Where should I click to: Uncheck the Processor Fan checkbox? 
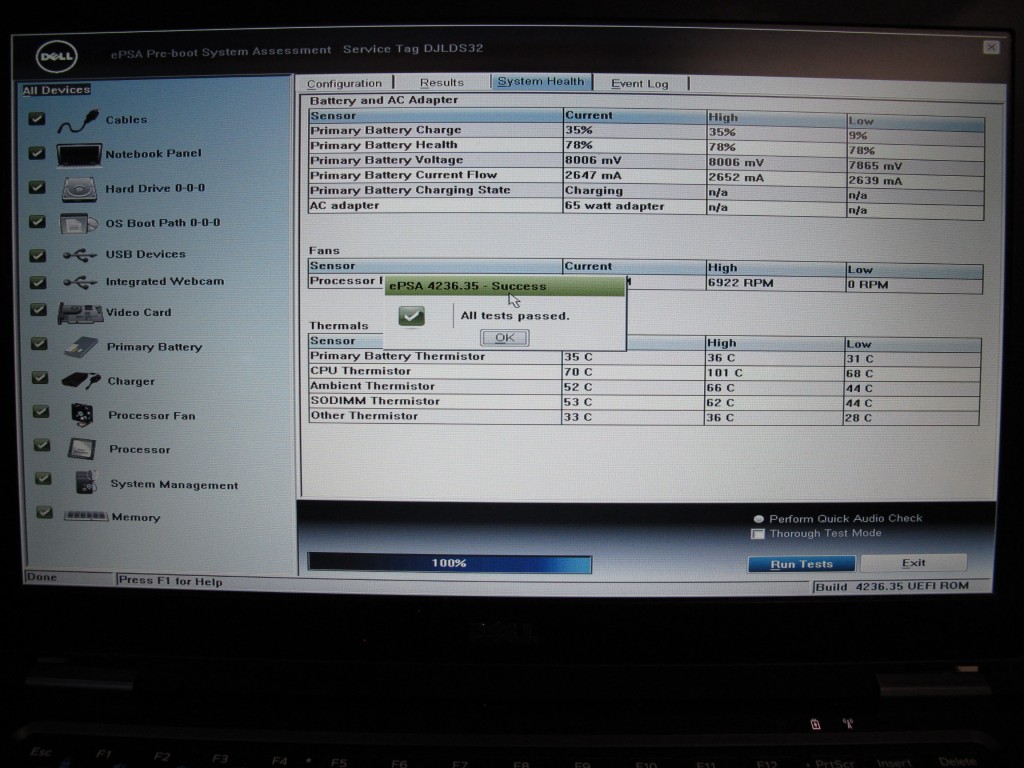[x=41, y=411]
